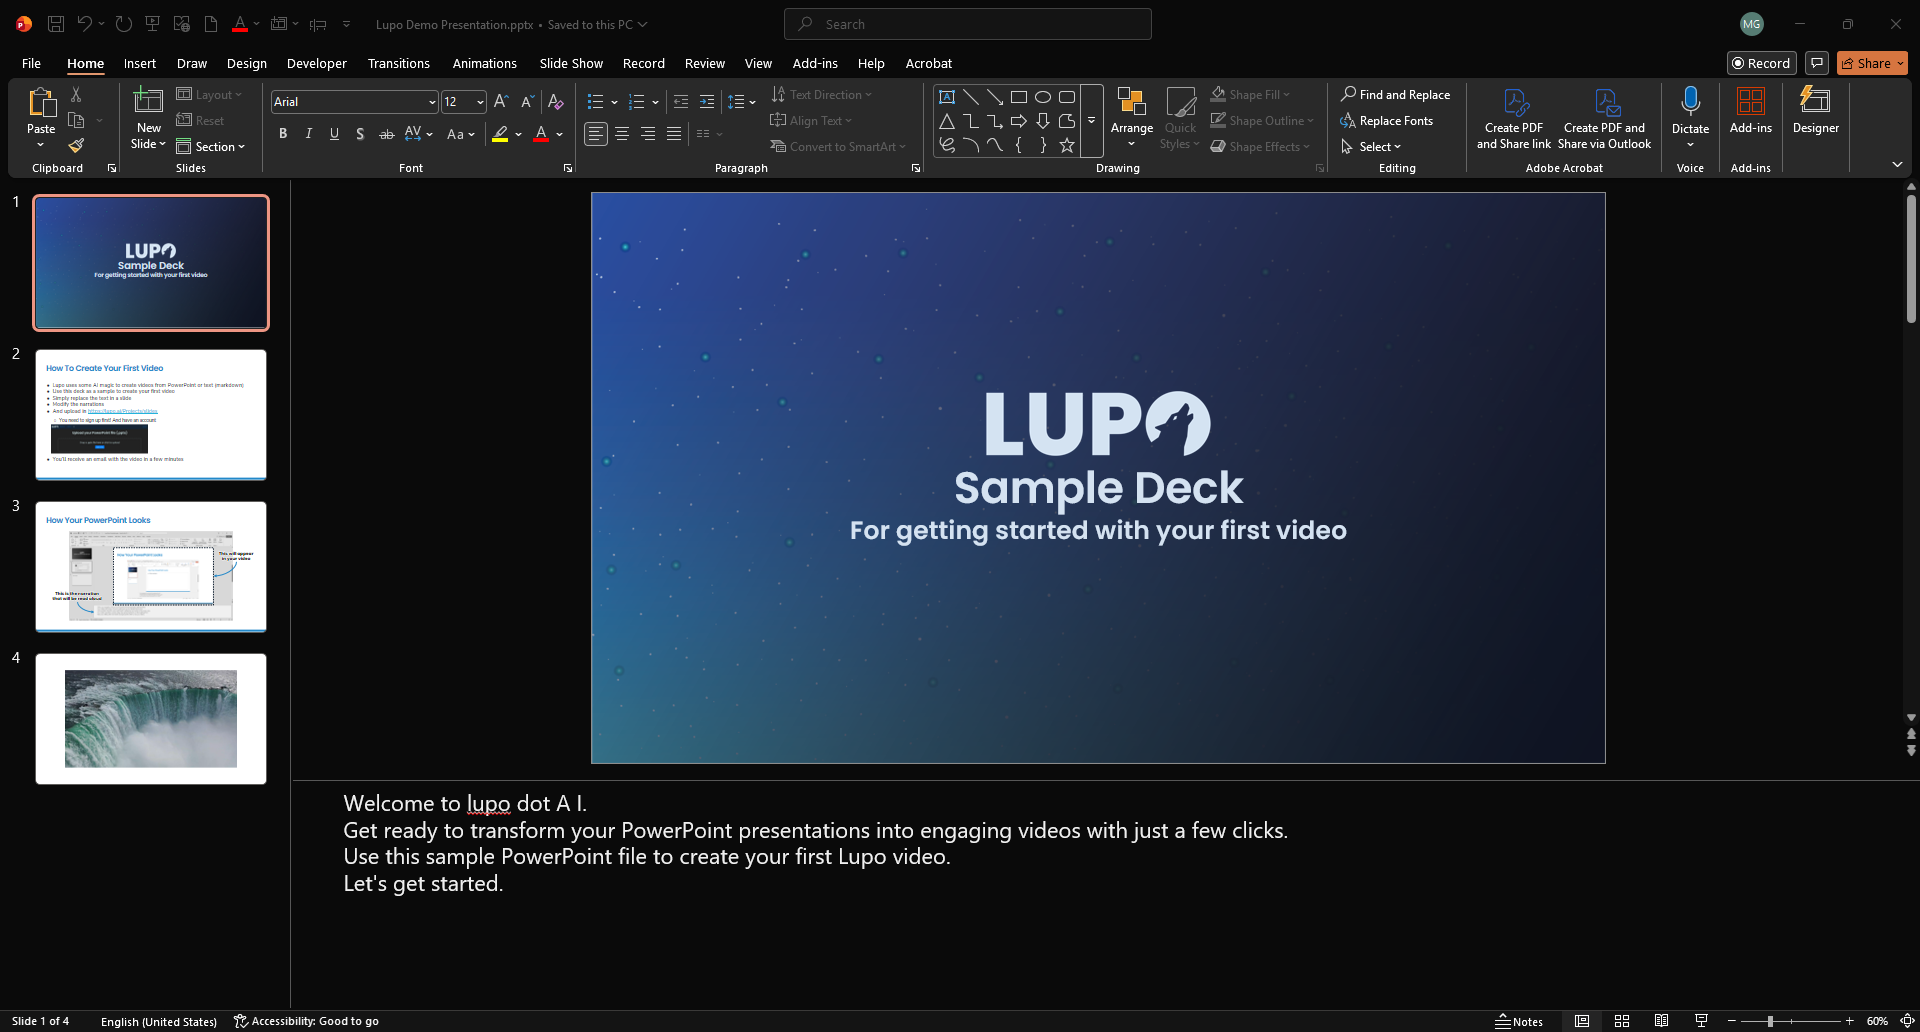Click the Undo arrow icon
Screen dimensions: 1920x1032
pyautogui.click(x=85, y=24)
